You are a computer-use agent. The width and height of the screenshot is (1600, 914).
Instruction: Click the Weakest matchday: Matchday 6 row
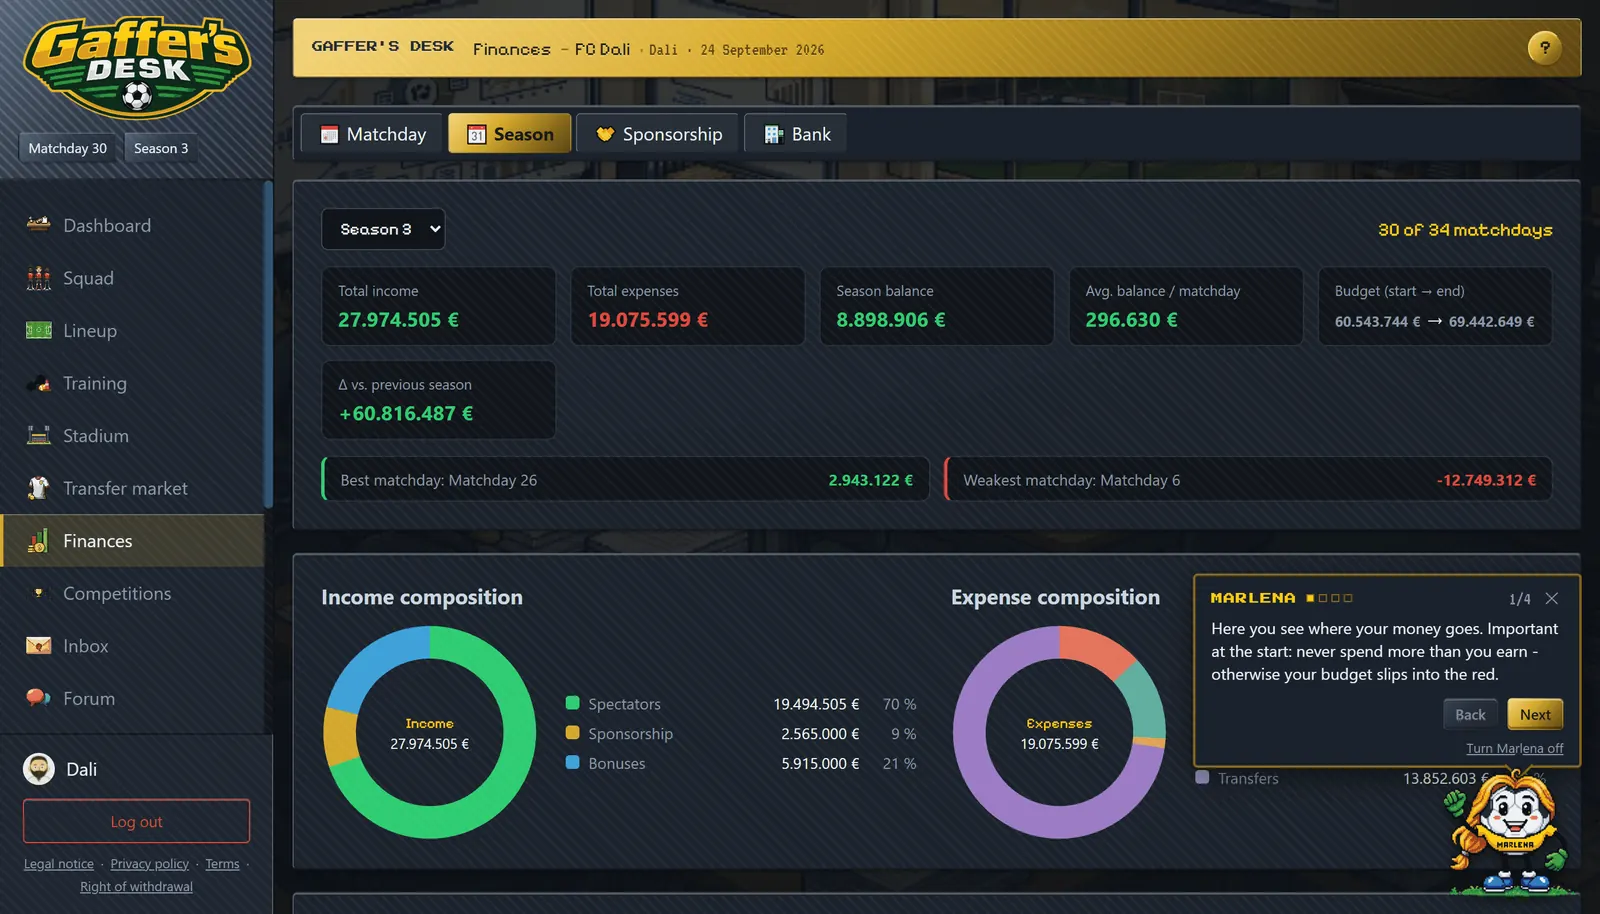point(1248,480)
